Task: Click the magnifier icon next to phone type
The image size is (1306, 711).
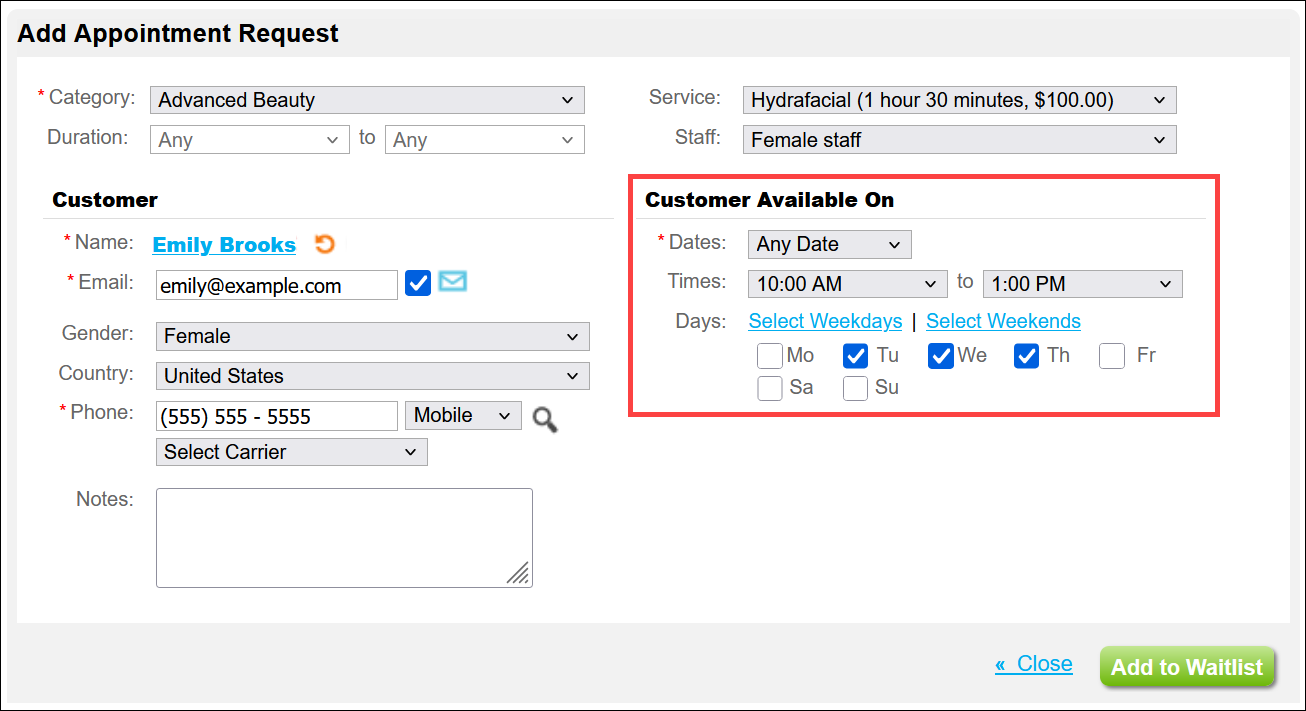Action: click(x=545, y=419)
